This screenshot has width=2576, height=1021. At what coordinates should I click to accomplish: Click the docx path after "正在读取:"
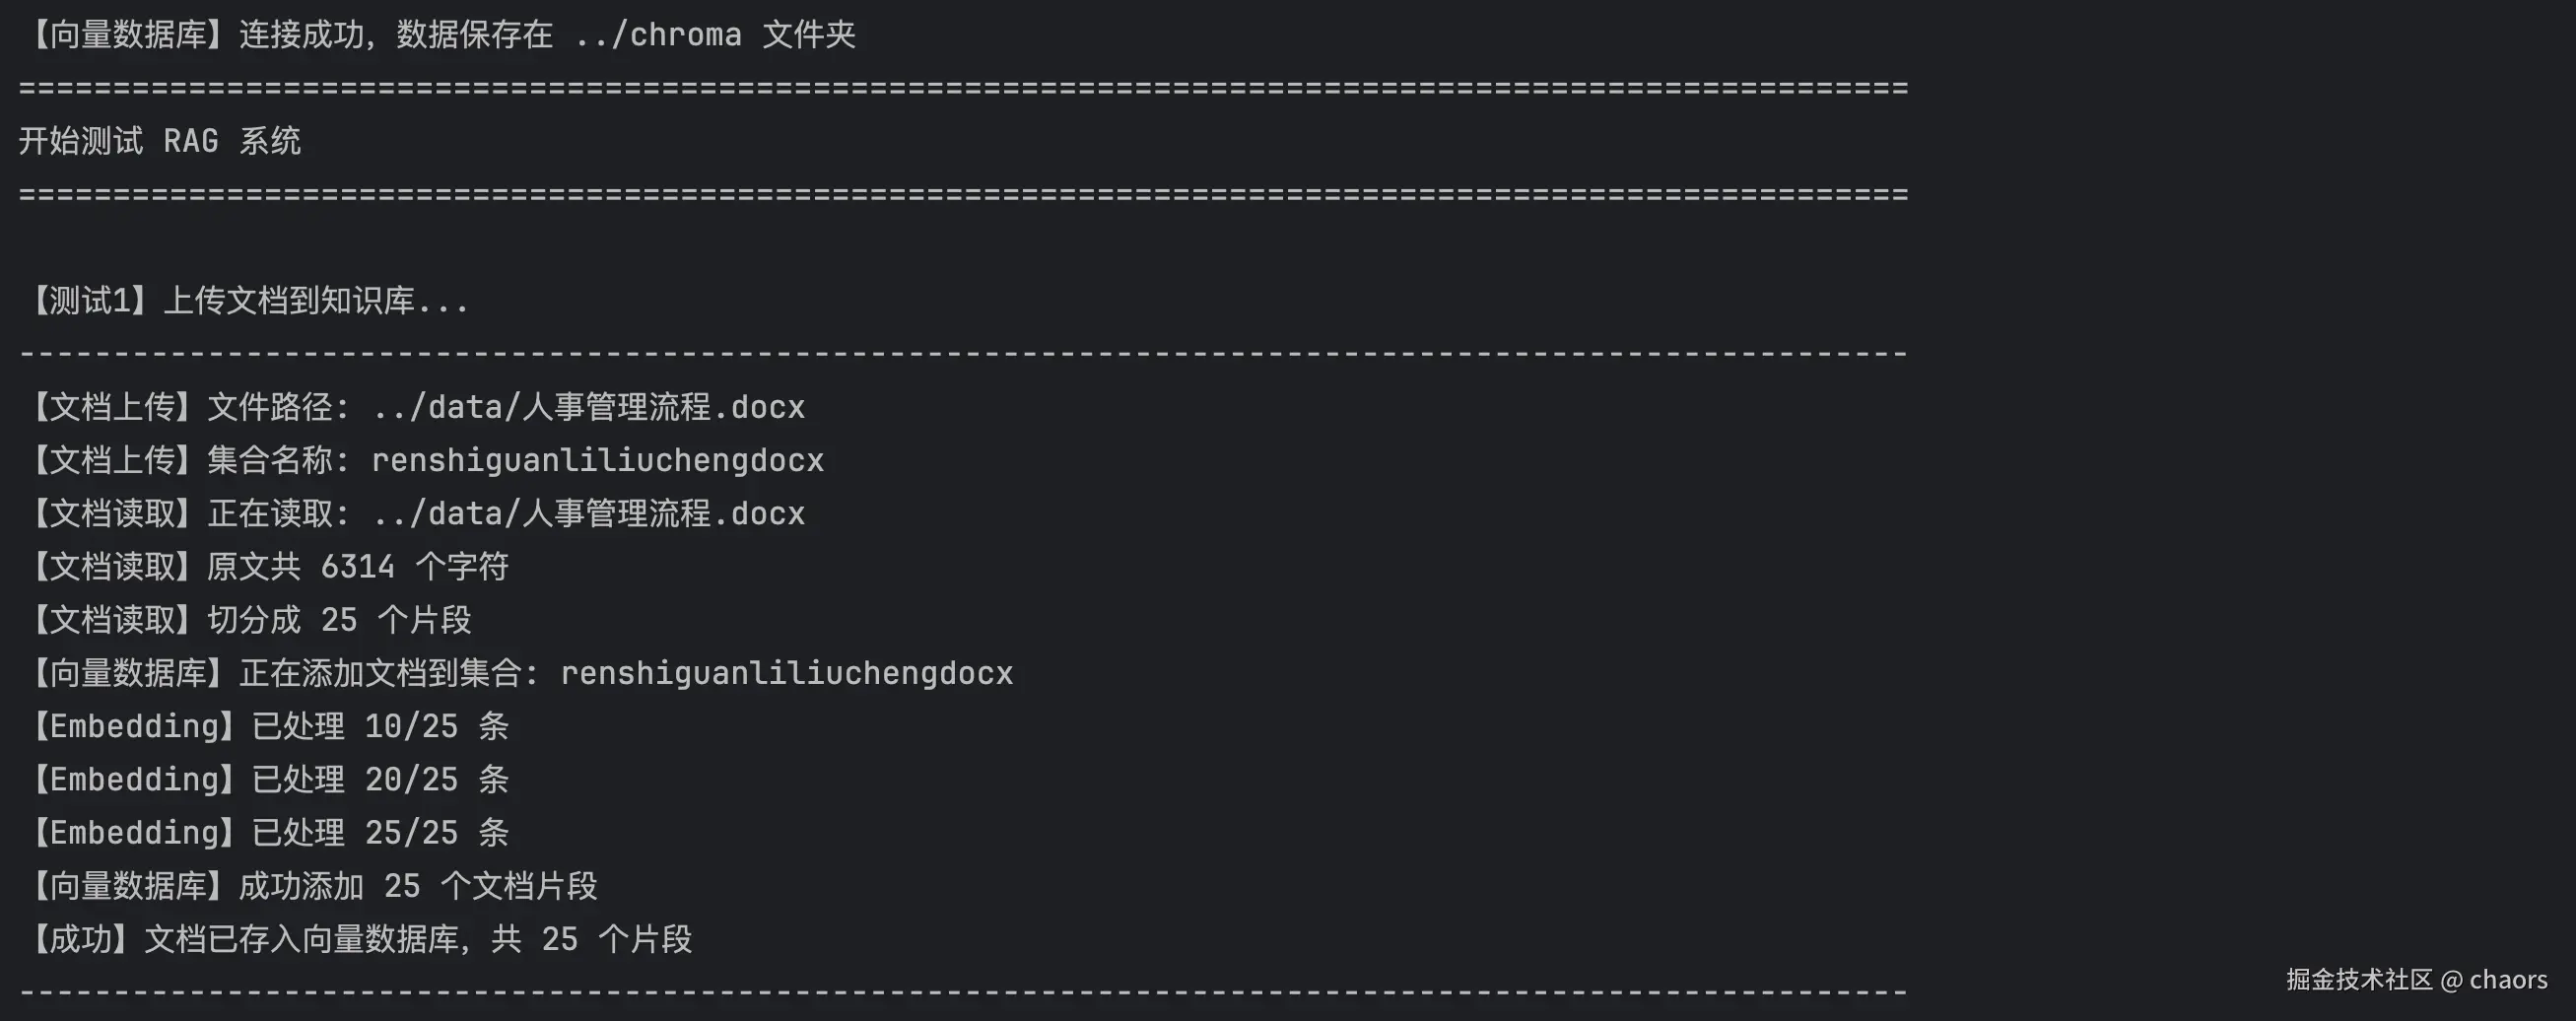(x=588, y=514)
